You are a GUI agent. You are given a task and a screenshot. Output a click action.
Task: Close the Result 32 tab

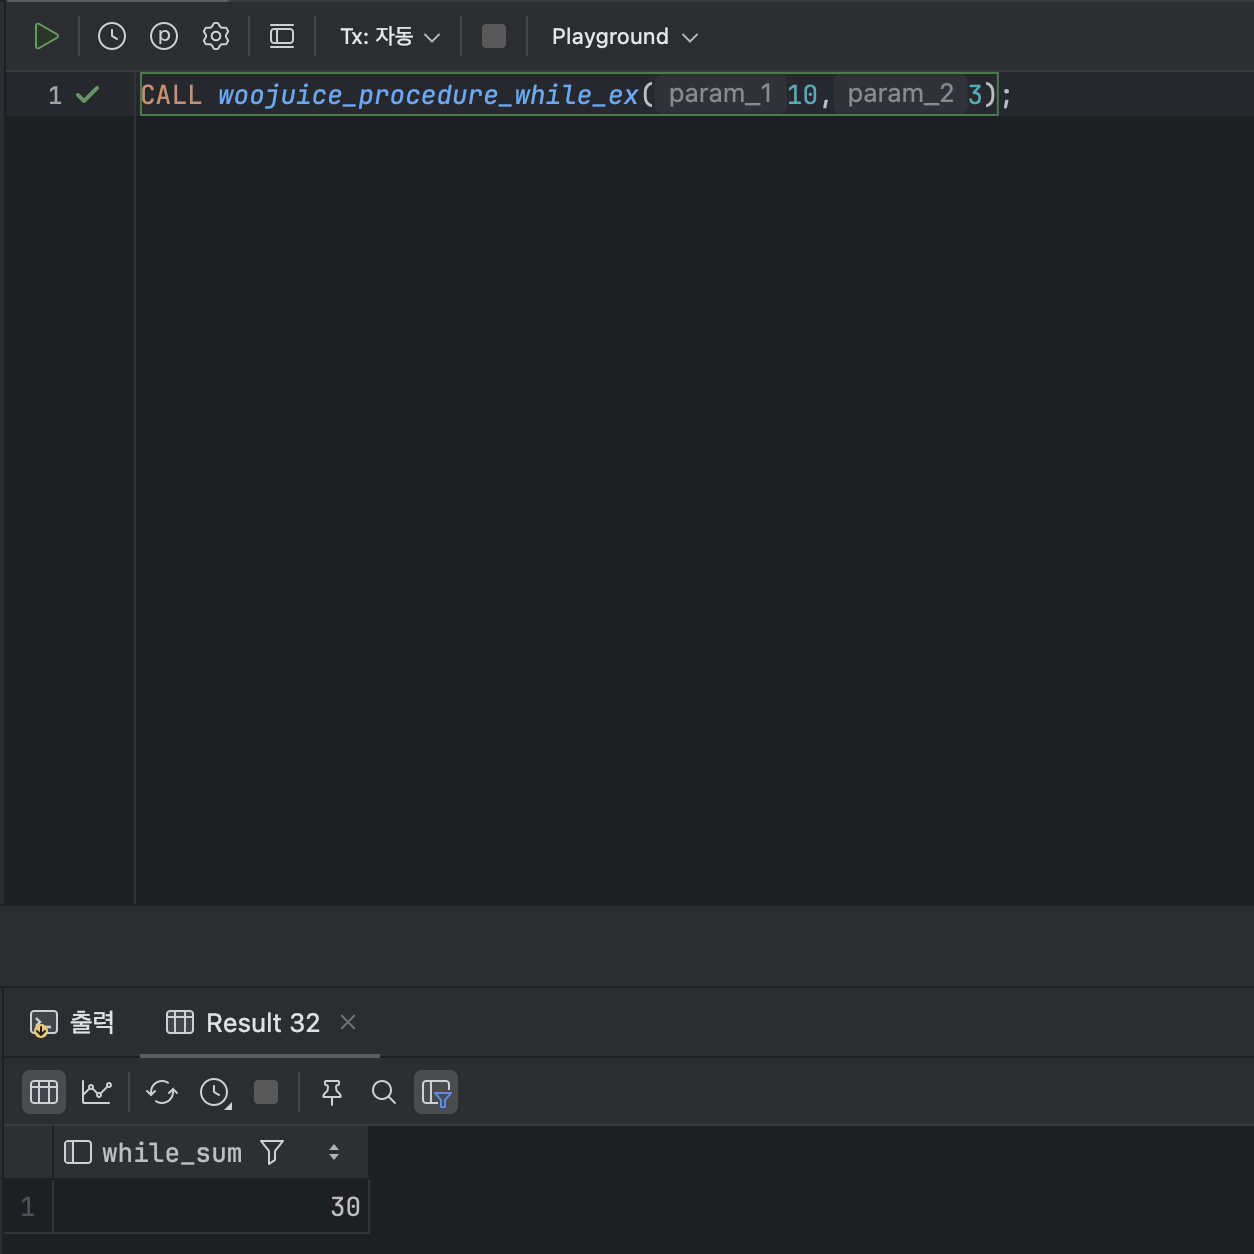pos(348,1022)
